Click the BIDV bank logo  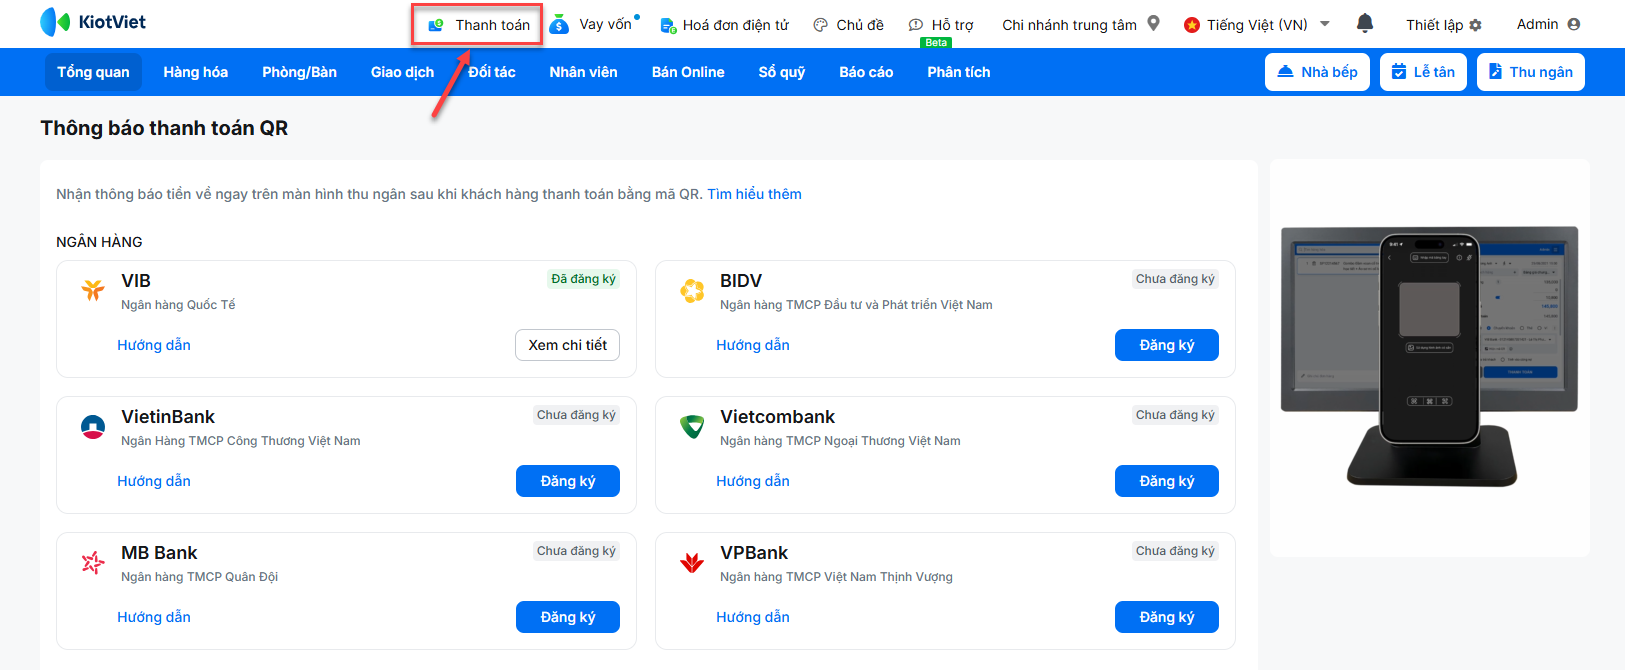(x=692, y=291)
